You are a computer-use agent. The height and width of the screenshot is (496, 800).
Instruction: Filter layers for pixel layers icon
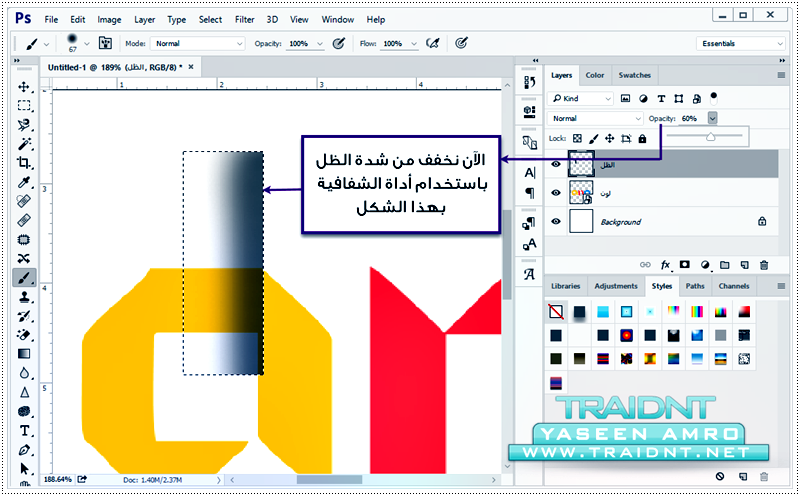(625, 98)
